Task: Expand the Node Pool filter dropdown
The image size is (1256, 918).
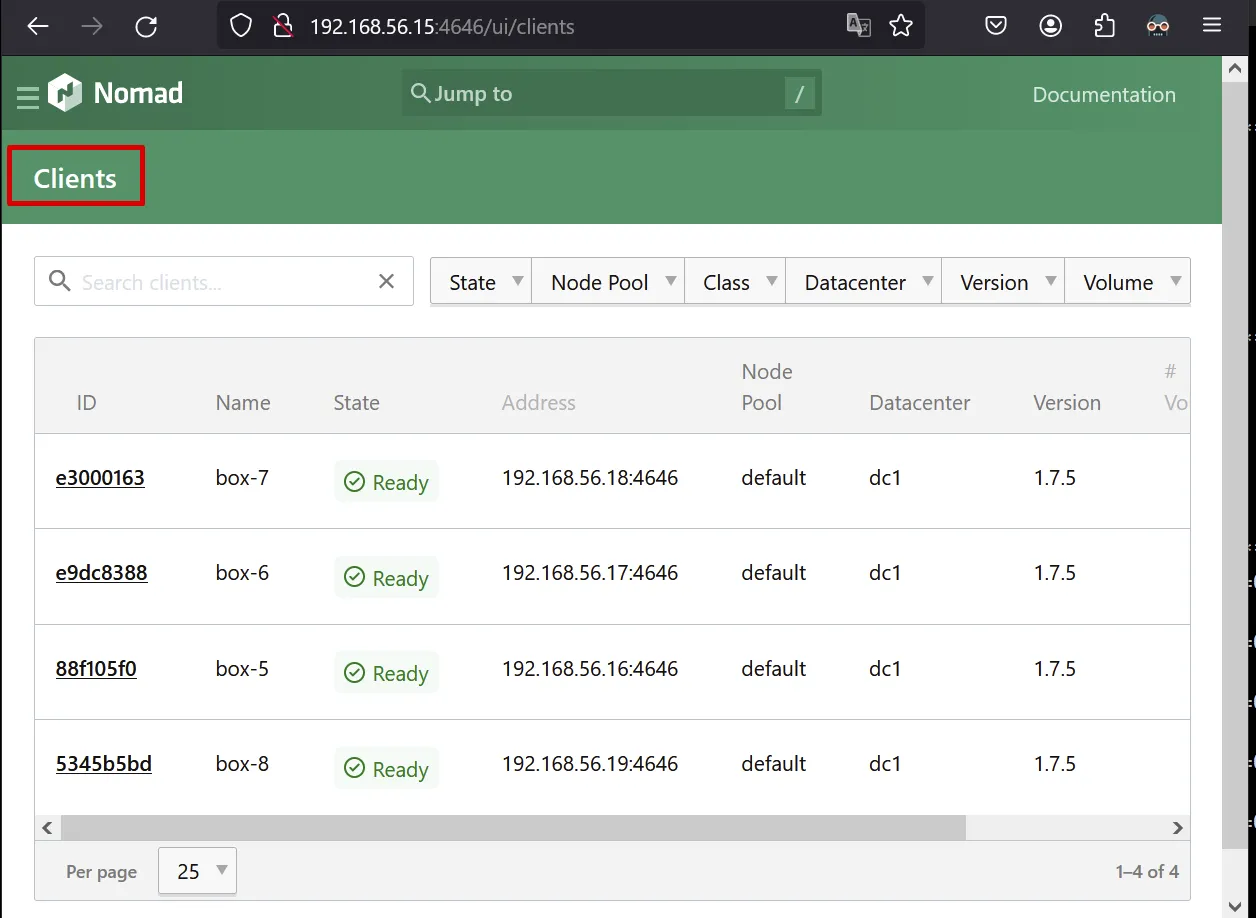Action: click(608, 282)
